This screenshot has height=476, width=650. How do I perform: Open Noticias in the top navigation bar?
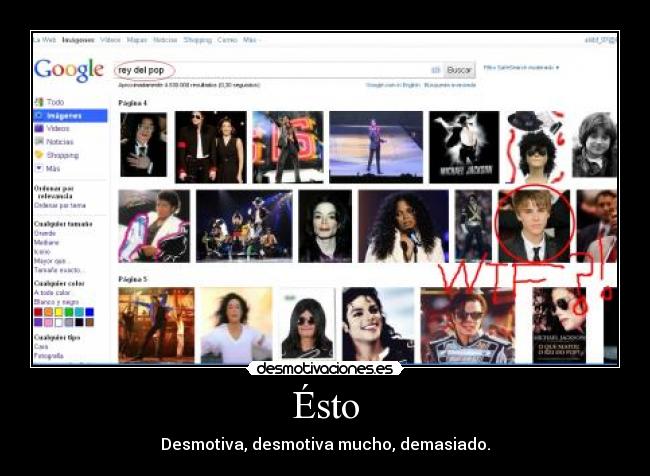[165, 40]
